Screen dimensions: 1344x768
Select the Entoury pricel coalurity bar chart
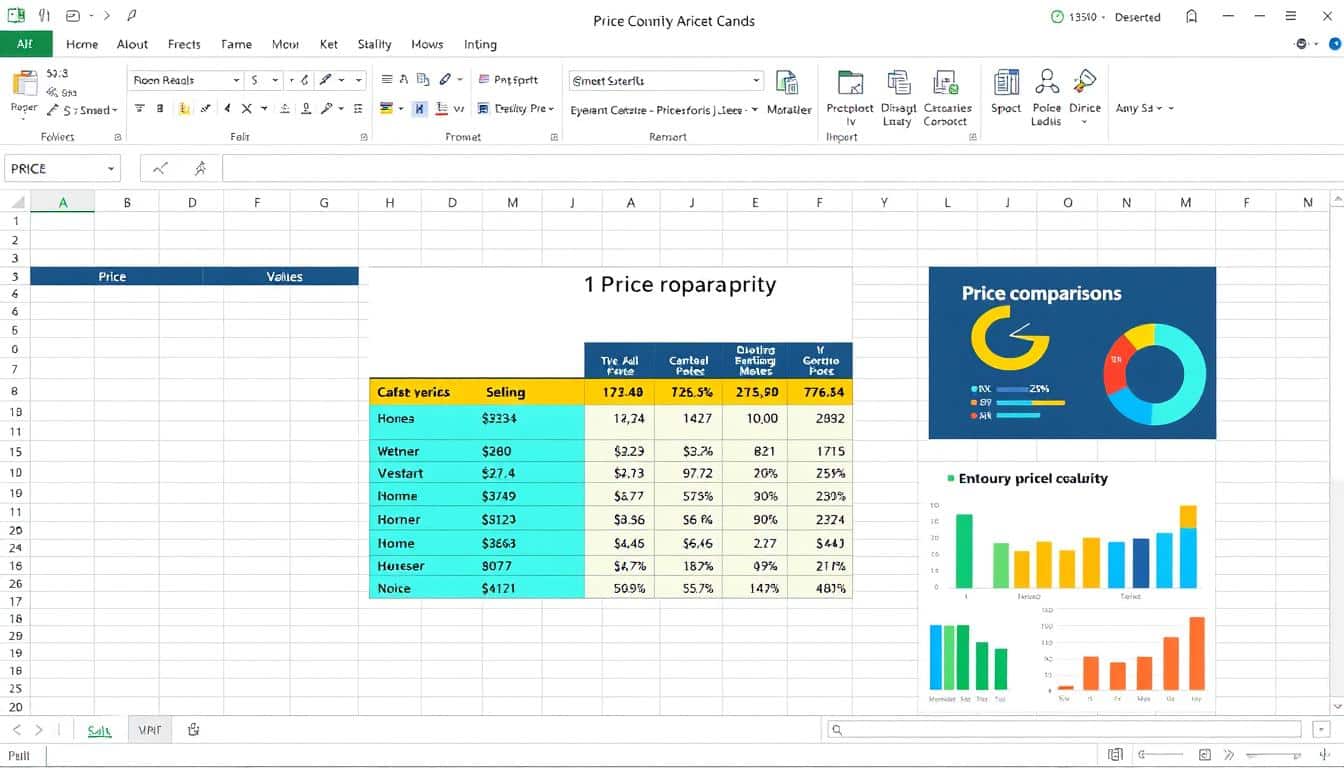click(1066, 533)
